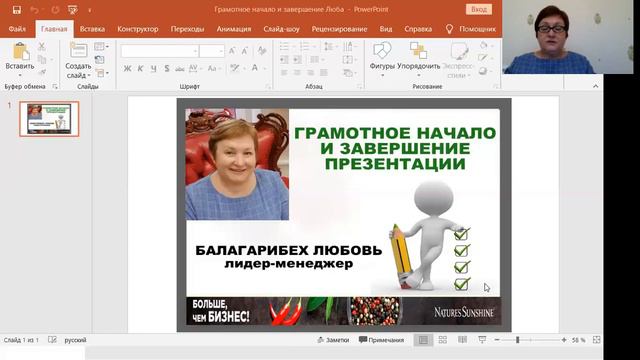The width and height of the screenshot is (640, 360).
Task: Switch to the Конструктор tab
Action: coord(138,29)
